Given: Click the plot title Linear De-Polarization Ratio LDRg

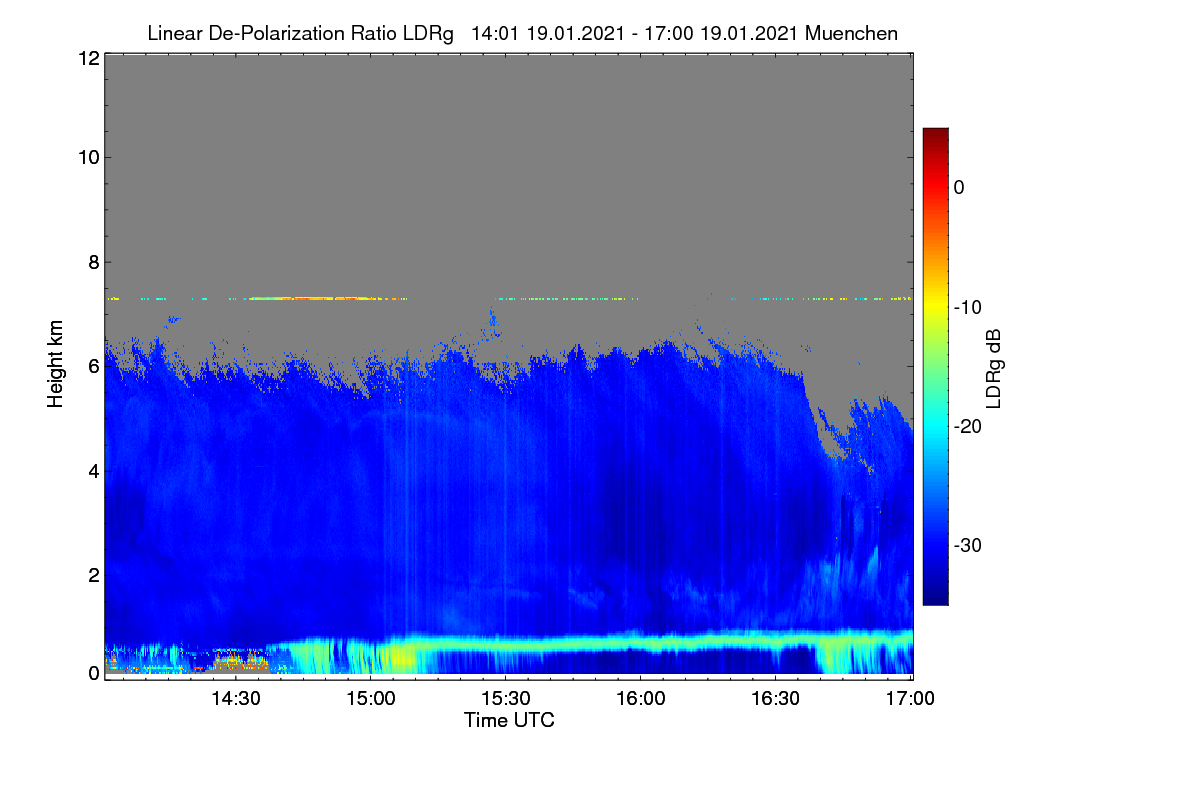Looking at the screenshot, I should 300,34.
